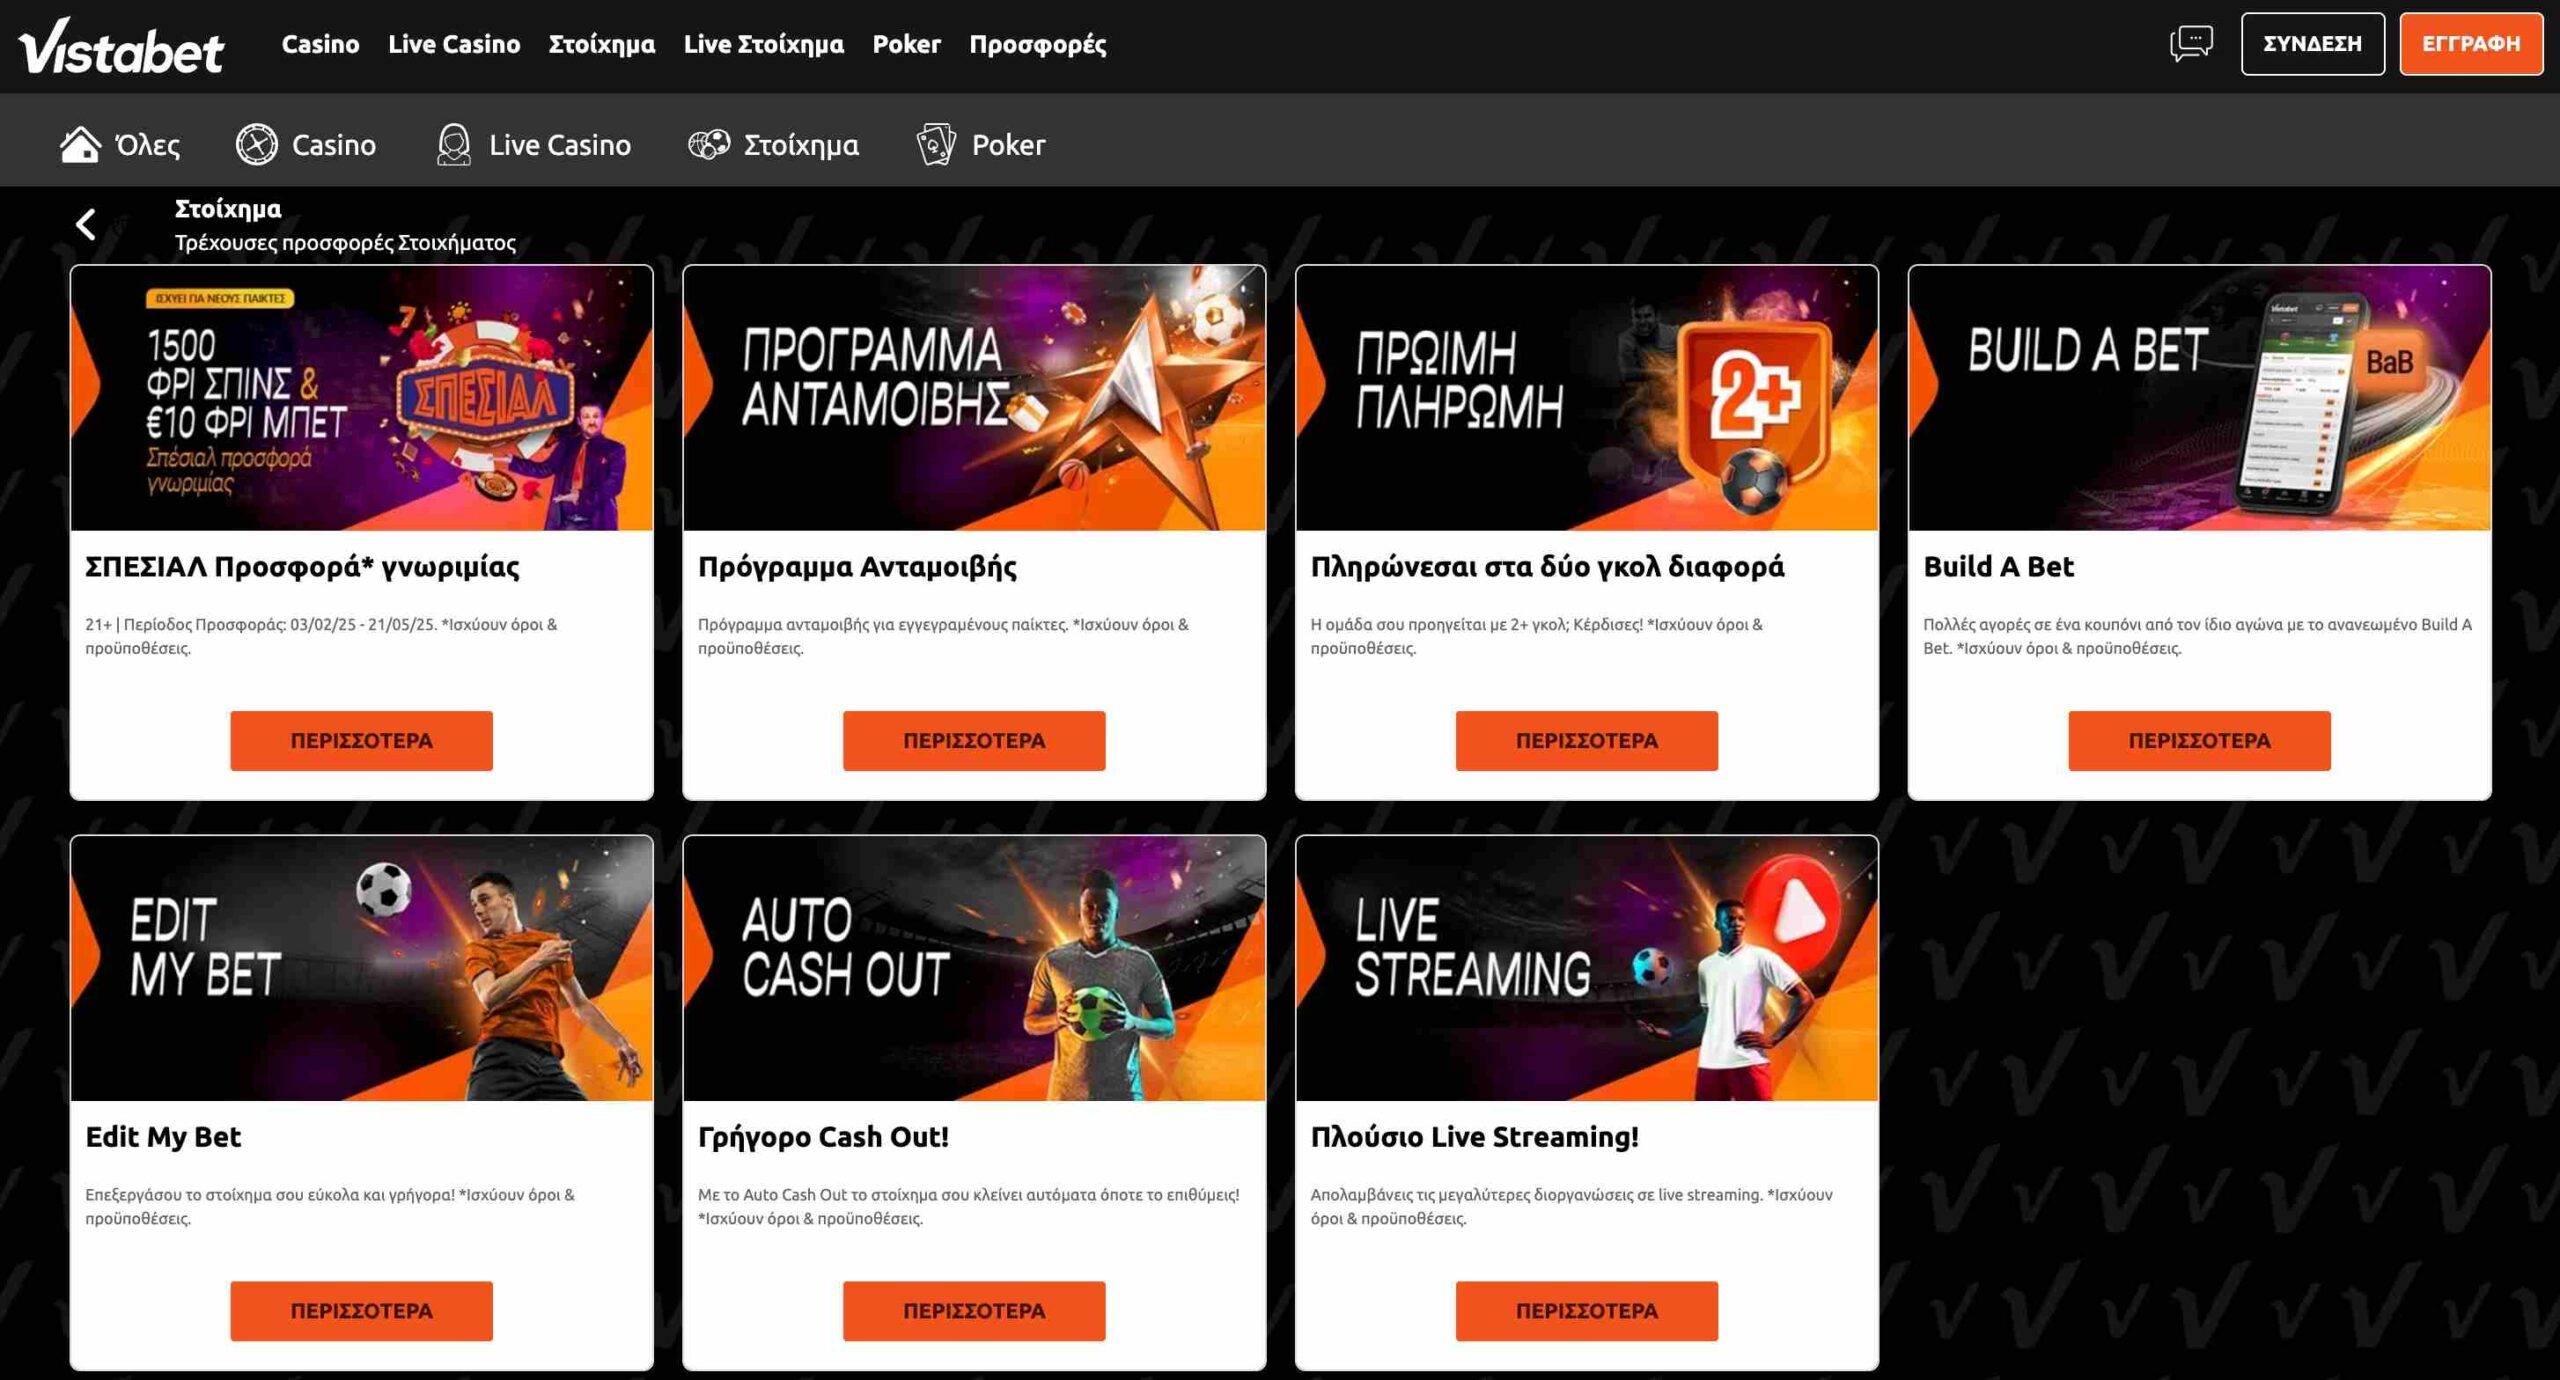Open the live chat icon
The image size is (2560, 1380).
(x=2191, y=44)
